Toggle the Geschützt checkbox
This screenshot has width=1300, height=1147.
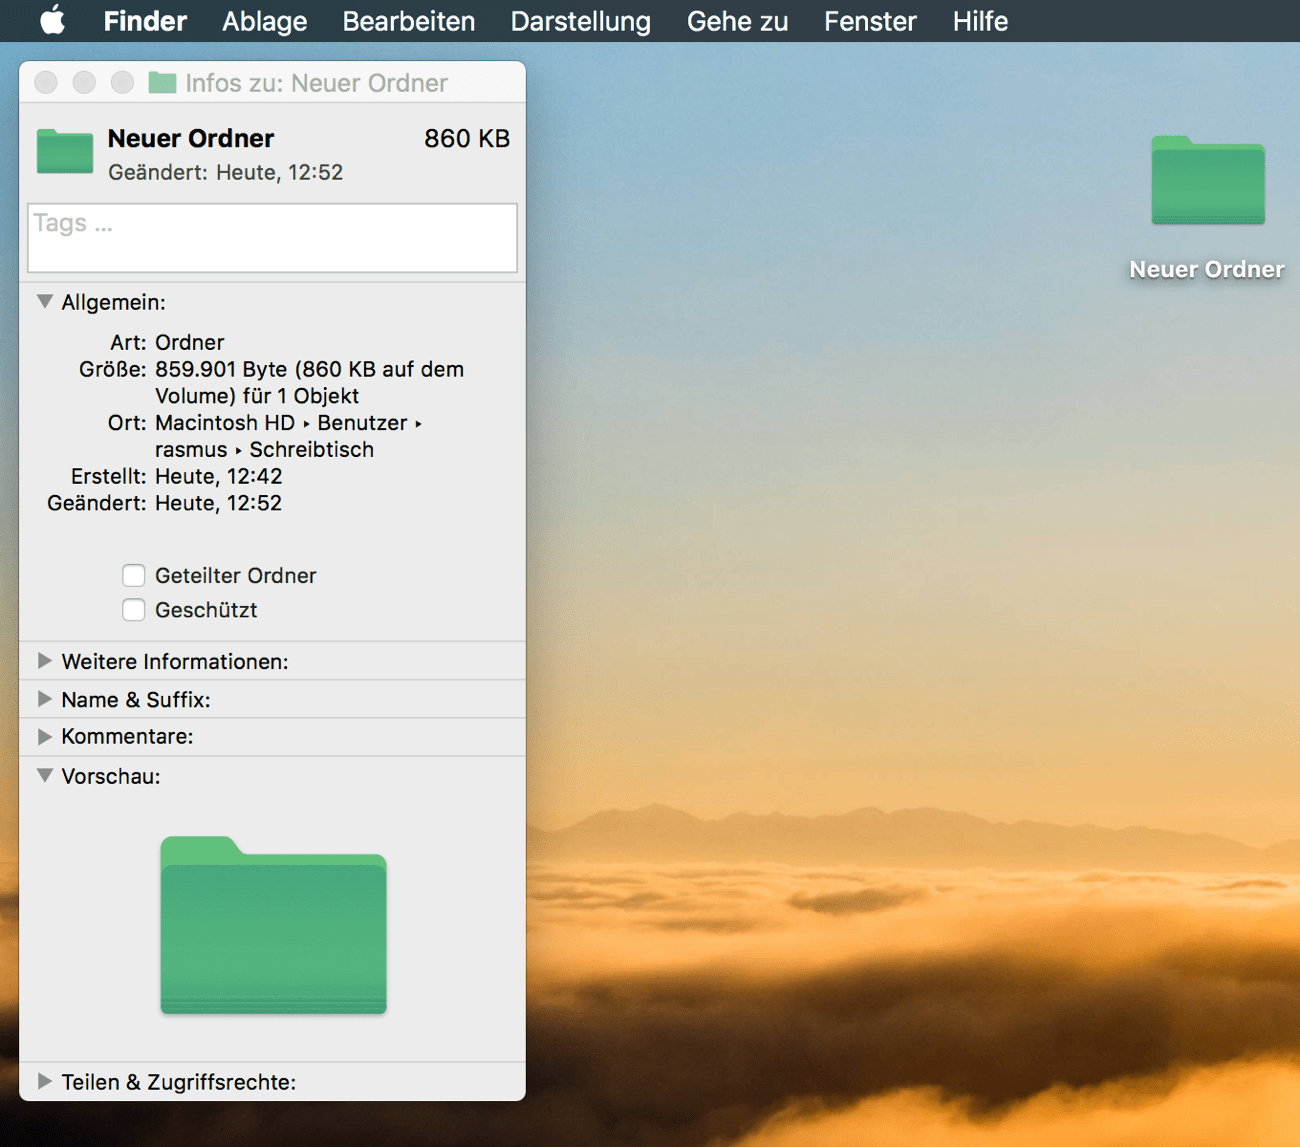pyautogui.click(x=134, y=610)
